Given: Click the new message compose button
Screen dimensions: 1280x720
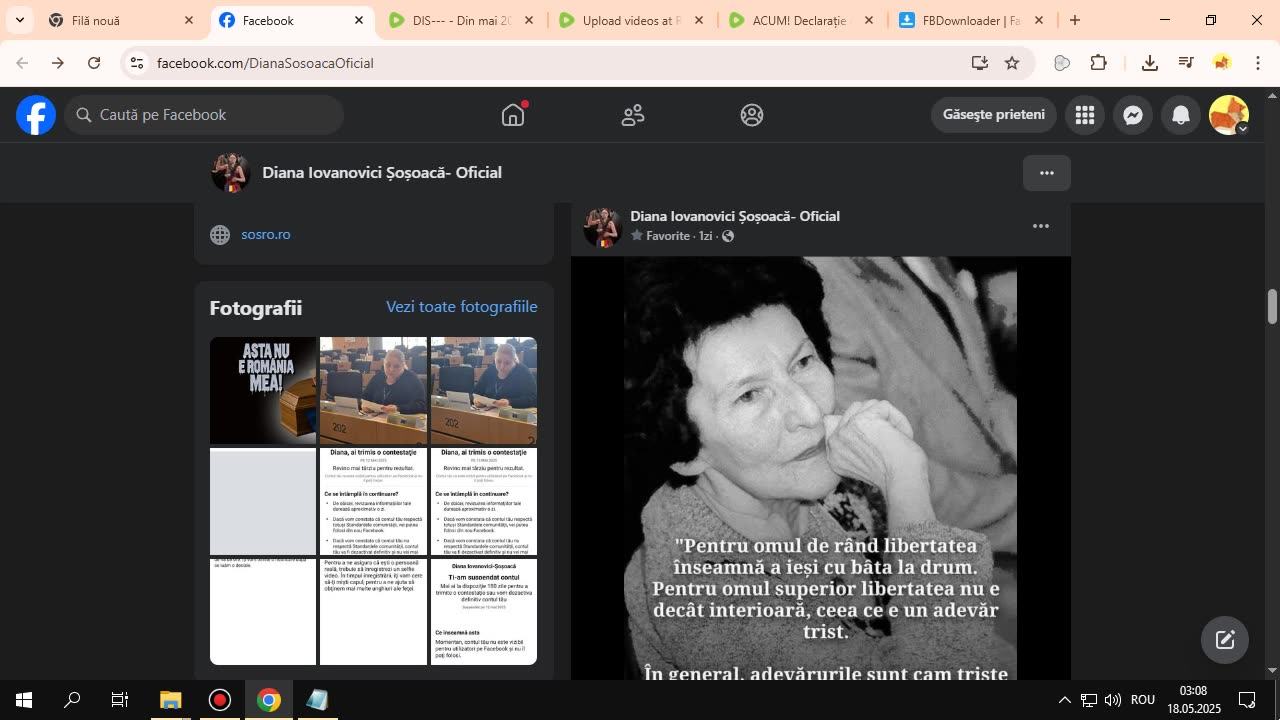Looking at the screenshot, I should point(1225,640).
